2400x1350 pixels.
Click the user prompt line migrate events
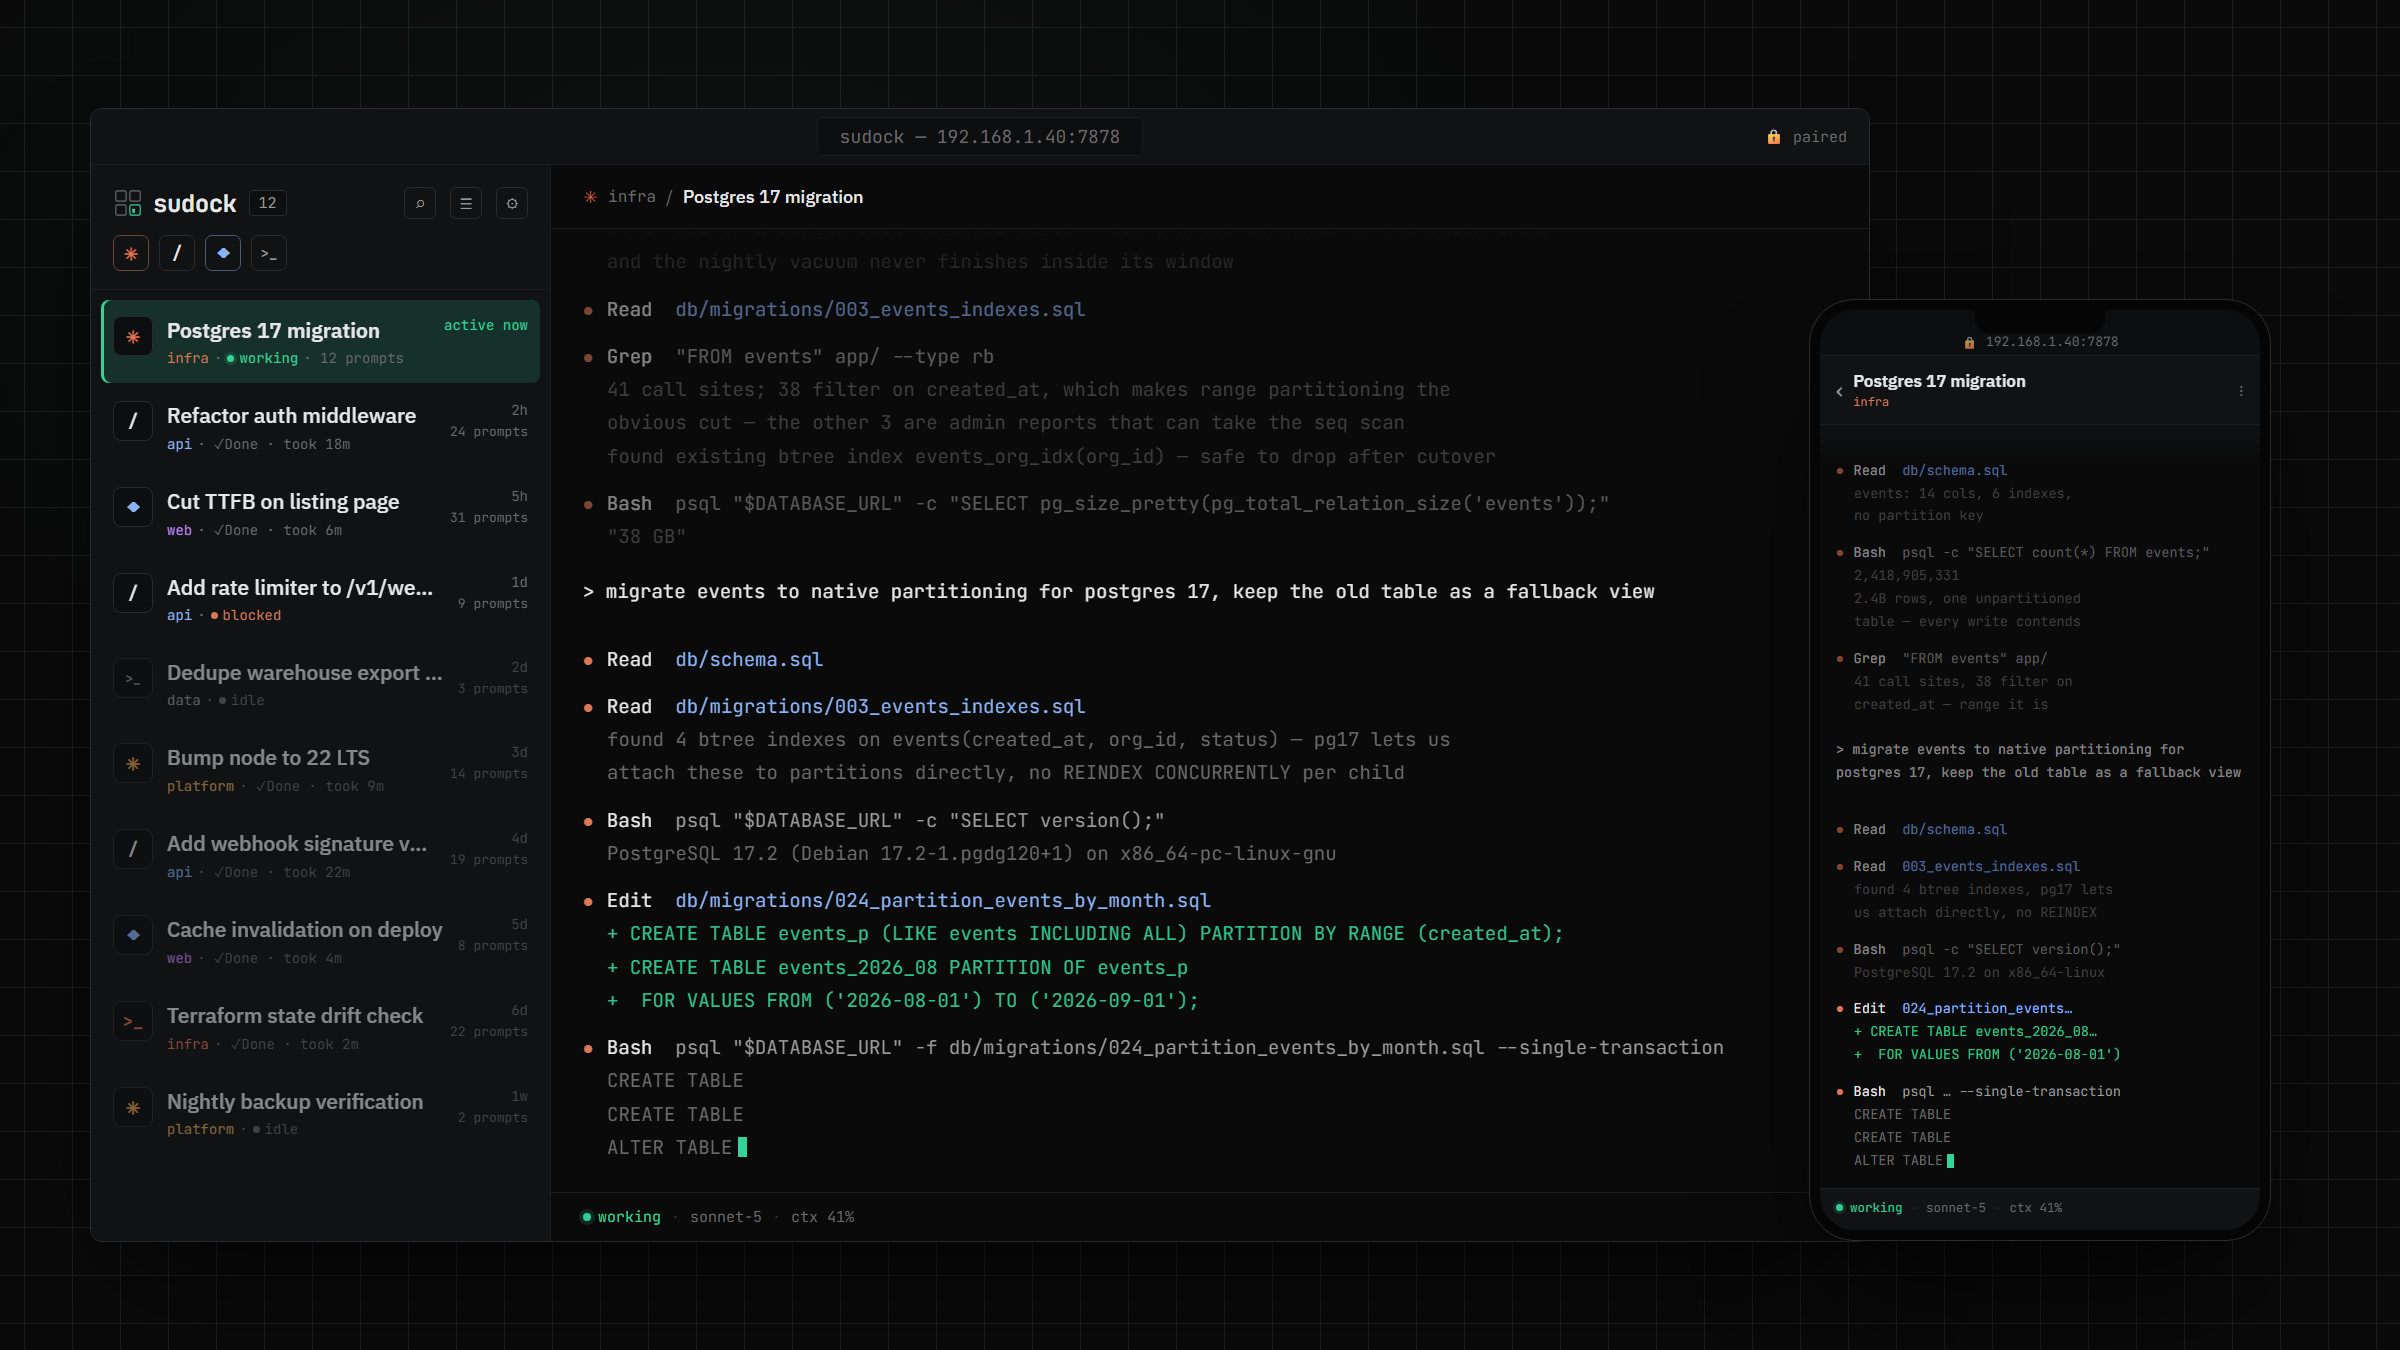[x=1119, y=592]
